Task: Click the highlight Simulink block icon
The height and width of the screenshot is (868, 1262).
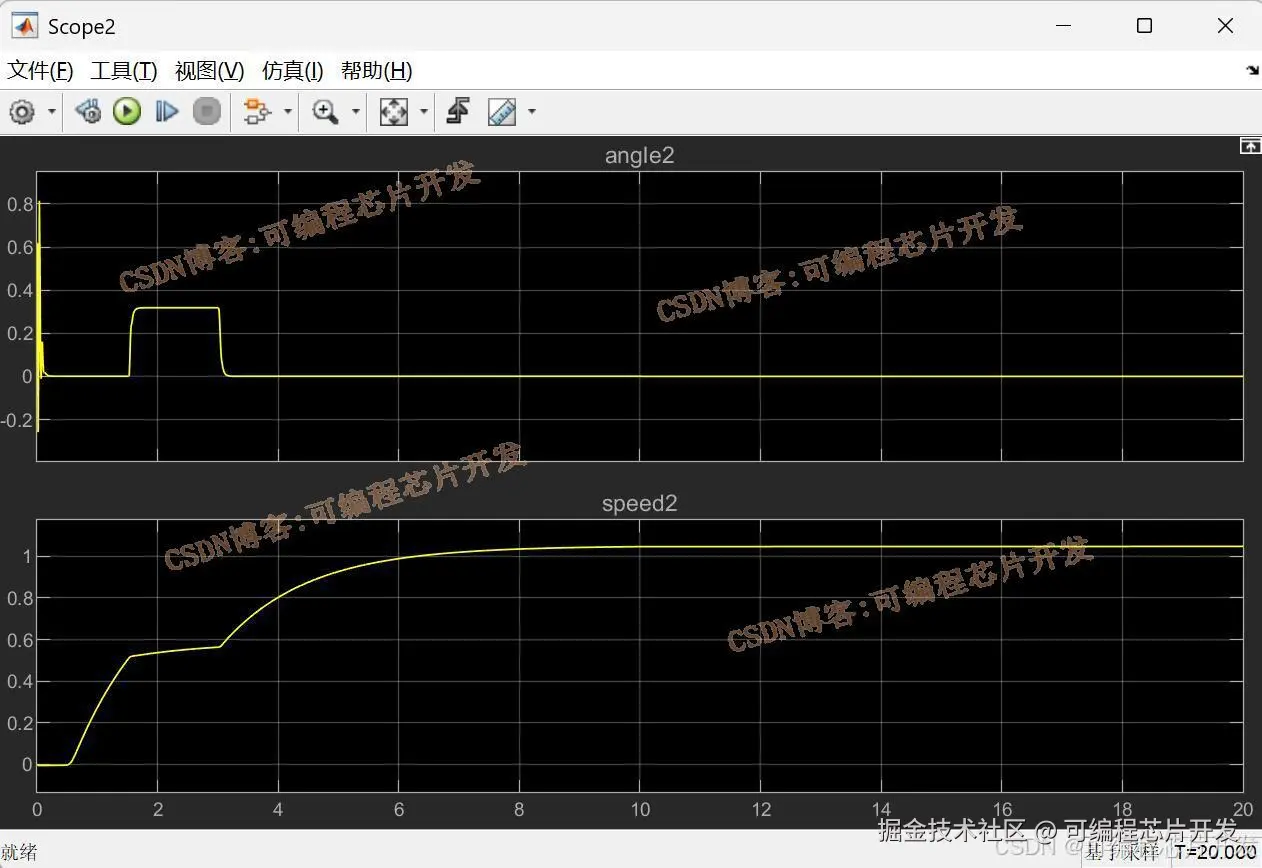Action: pos(258,112)
